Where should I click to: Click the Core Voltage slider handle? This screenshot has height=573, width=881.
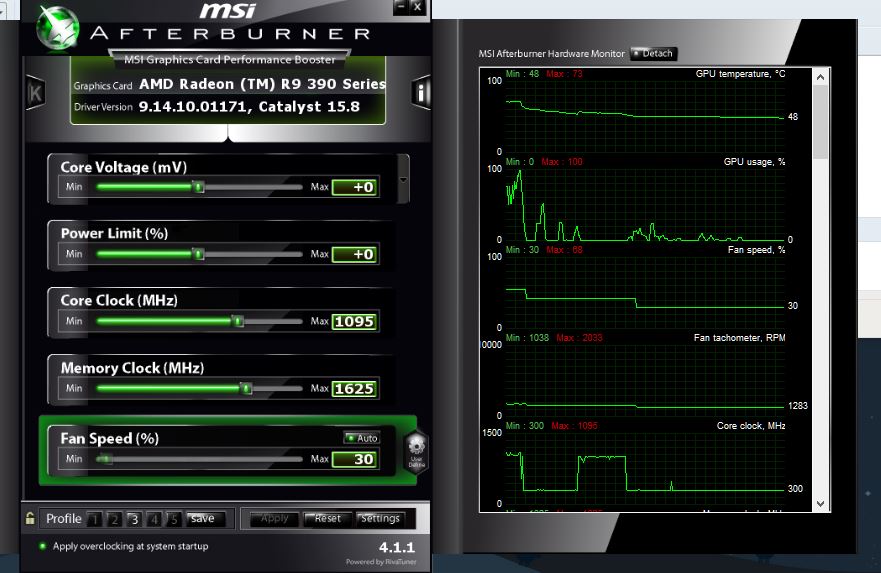pos(198,187)
